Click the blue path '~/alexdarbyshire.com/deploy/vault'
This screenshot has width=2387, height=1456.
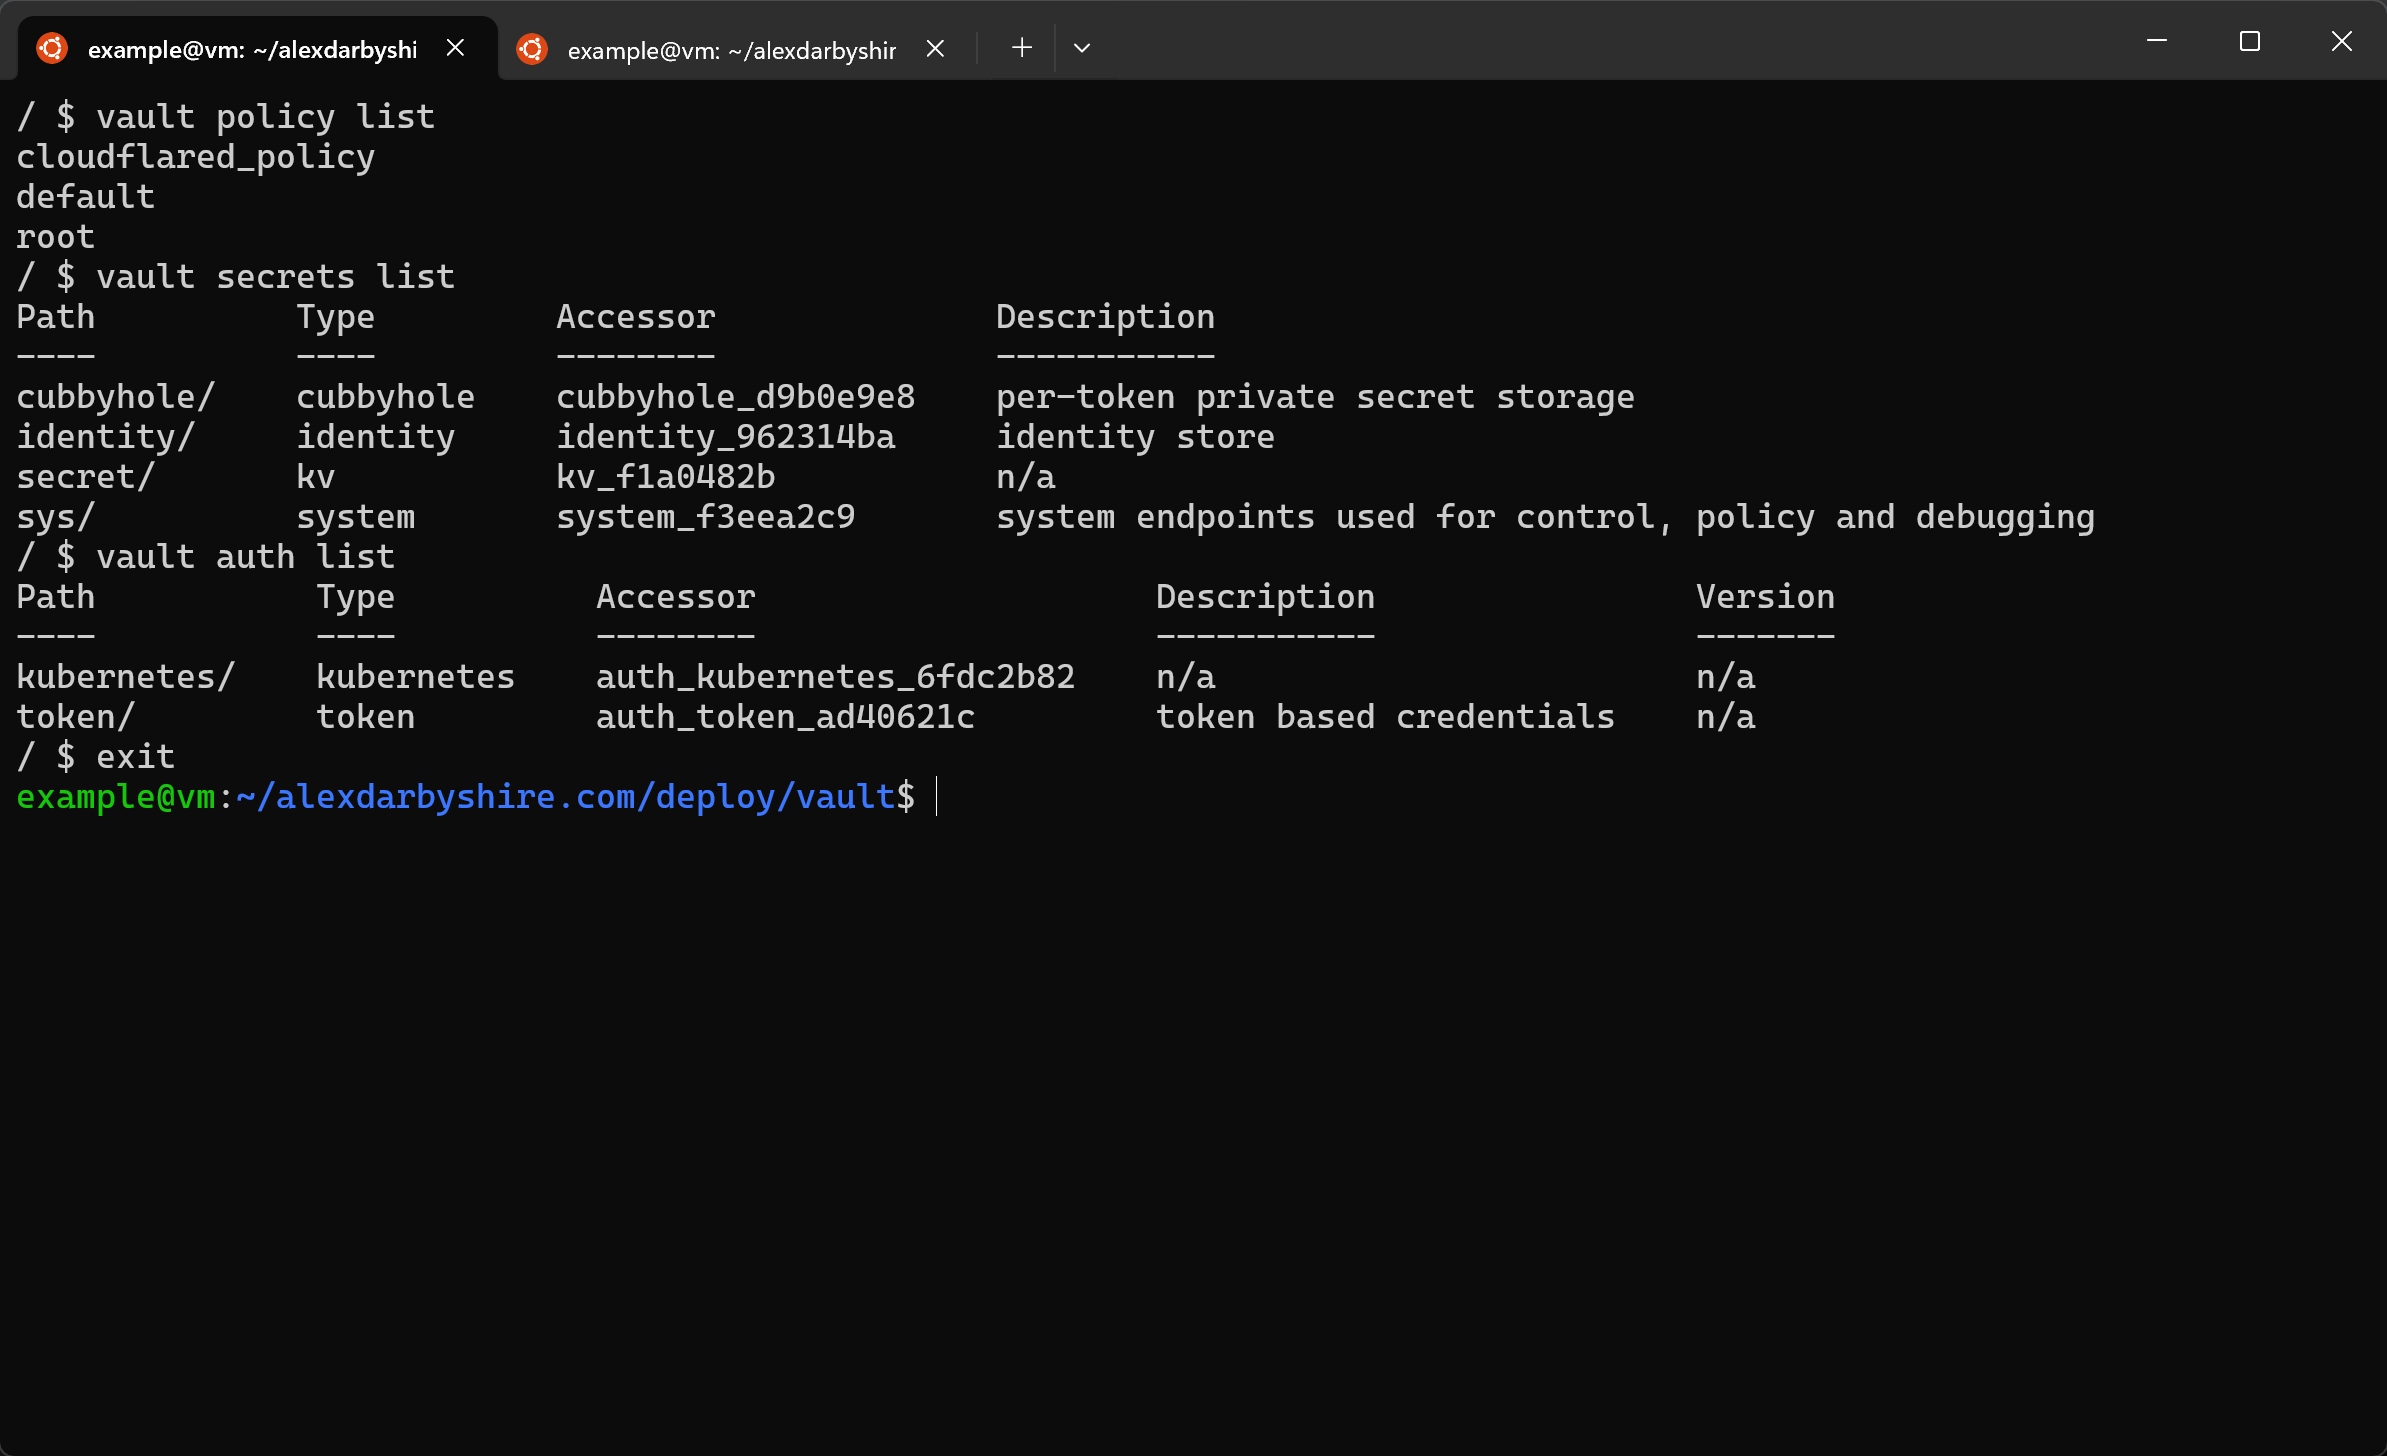pyautogui.click(x=566, y=797)
